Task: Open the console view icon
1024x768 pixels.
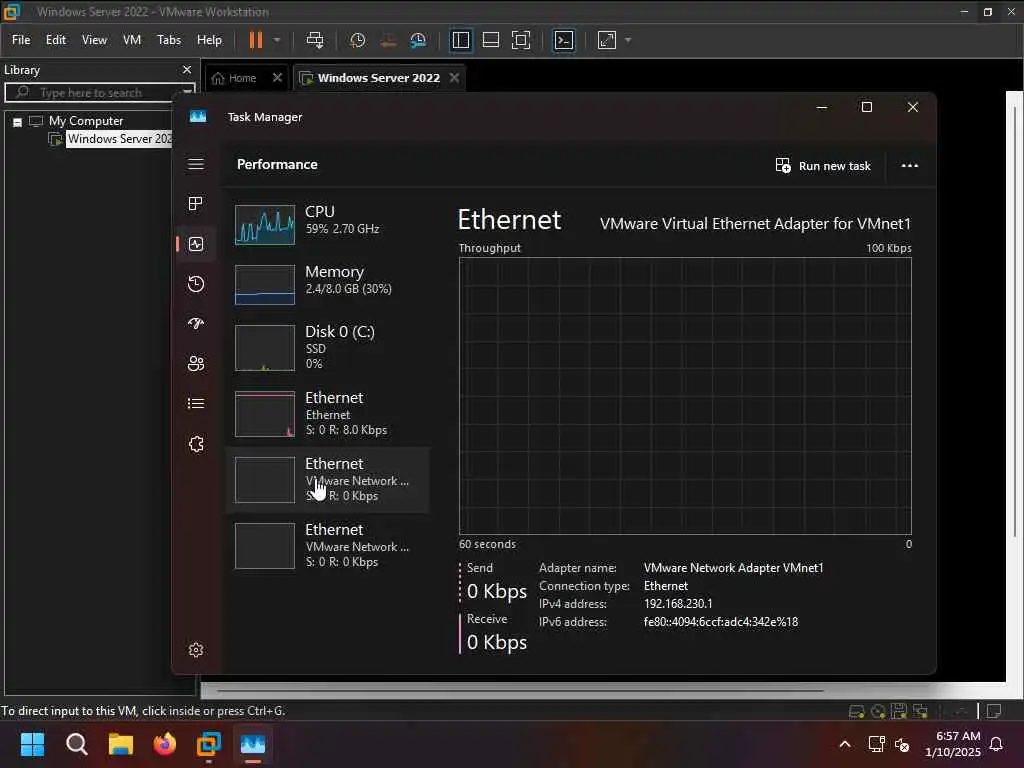Action: (564, 40)
